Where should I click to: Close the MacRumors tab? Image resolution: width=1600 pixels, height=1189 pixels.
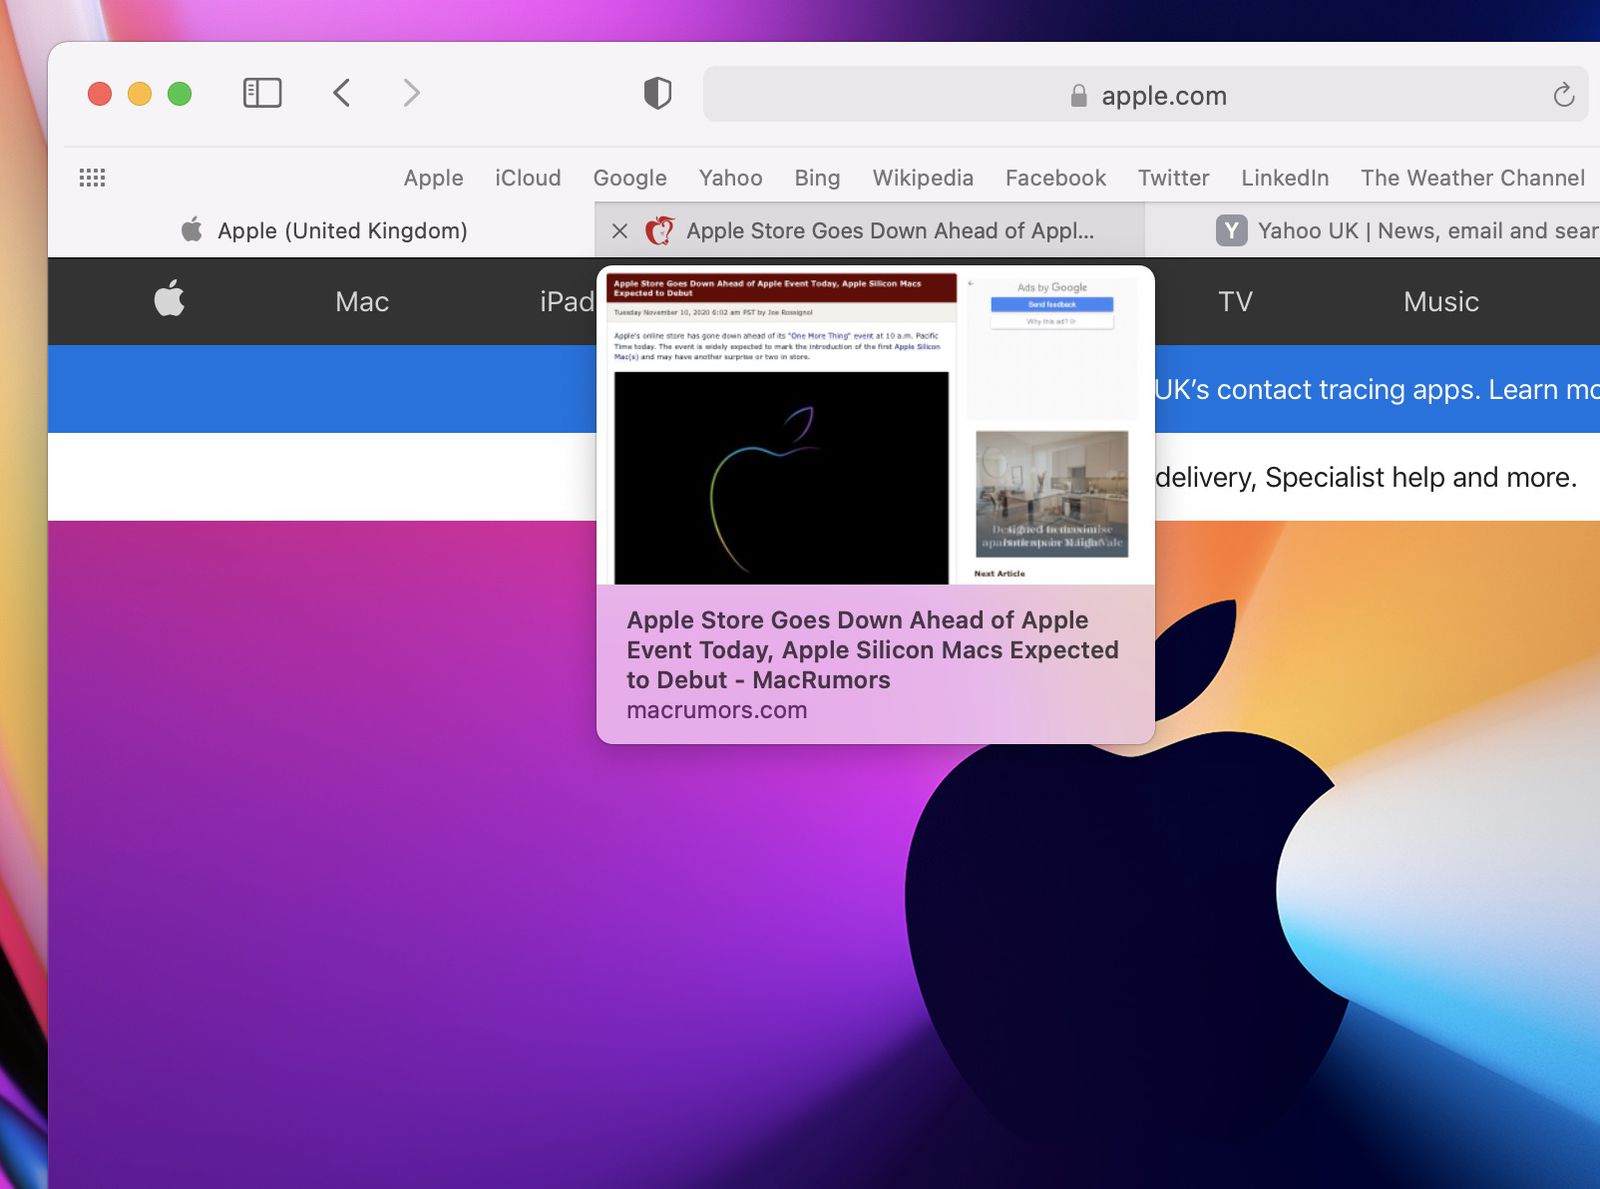pos(619,230)
